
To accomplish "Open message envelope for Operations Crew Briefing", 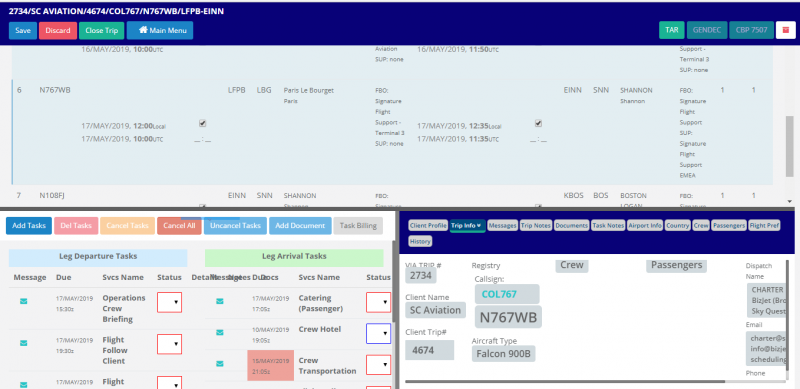I will coord(23,302).
